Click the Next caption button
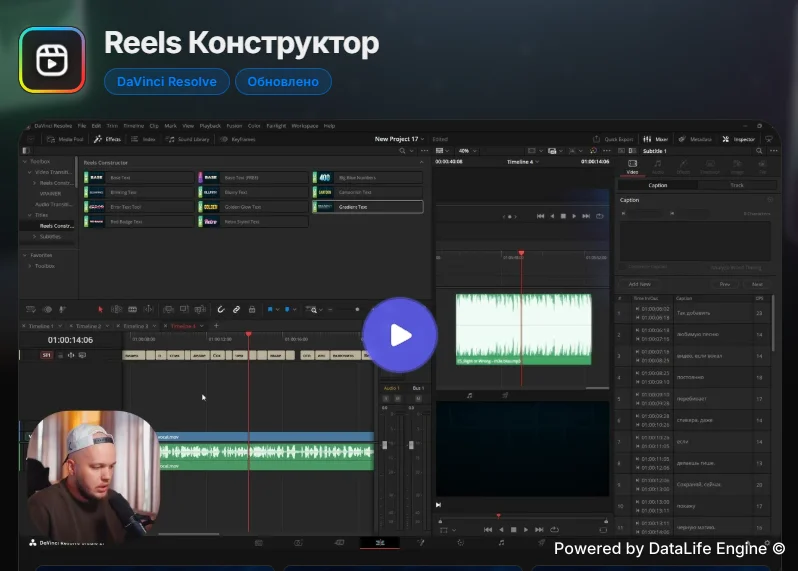 [x=757, y=284]
